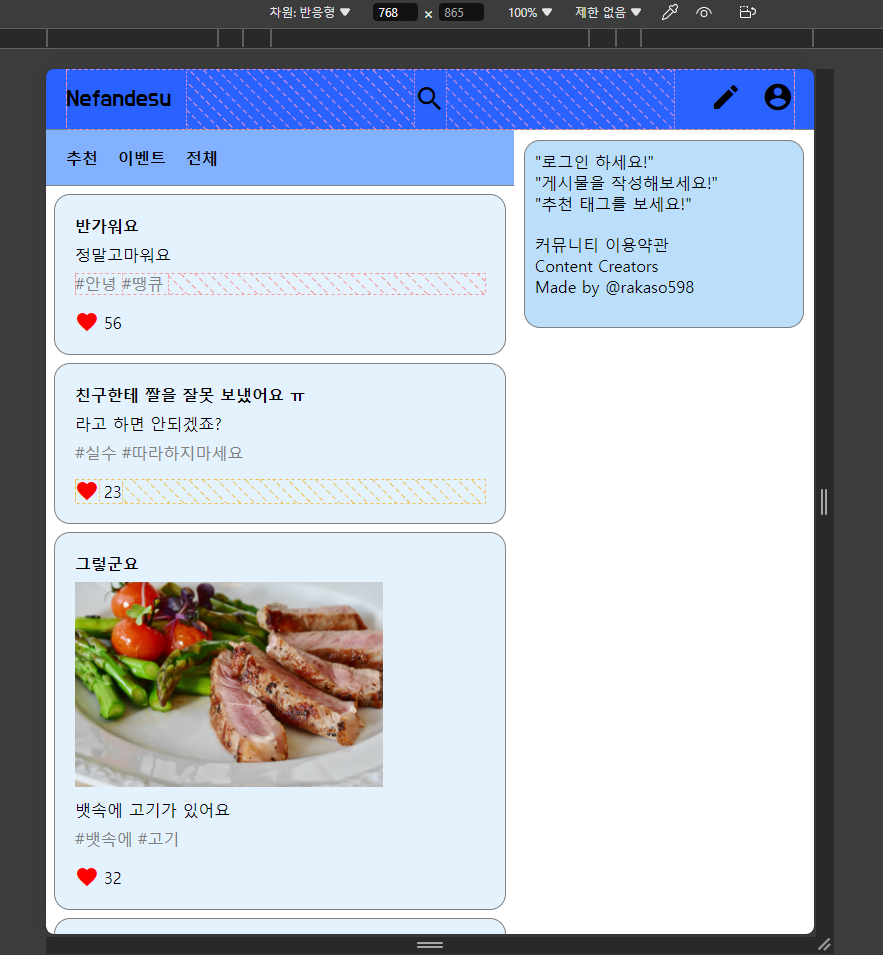Click the 뱃속에 고기가 있어요 text
The image size is (883, 955).
click(152, 810)
